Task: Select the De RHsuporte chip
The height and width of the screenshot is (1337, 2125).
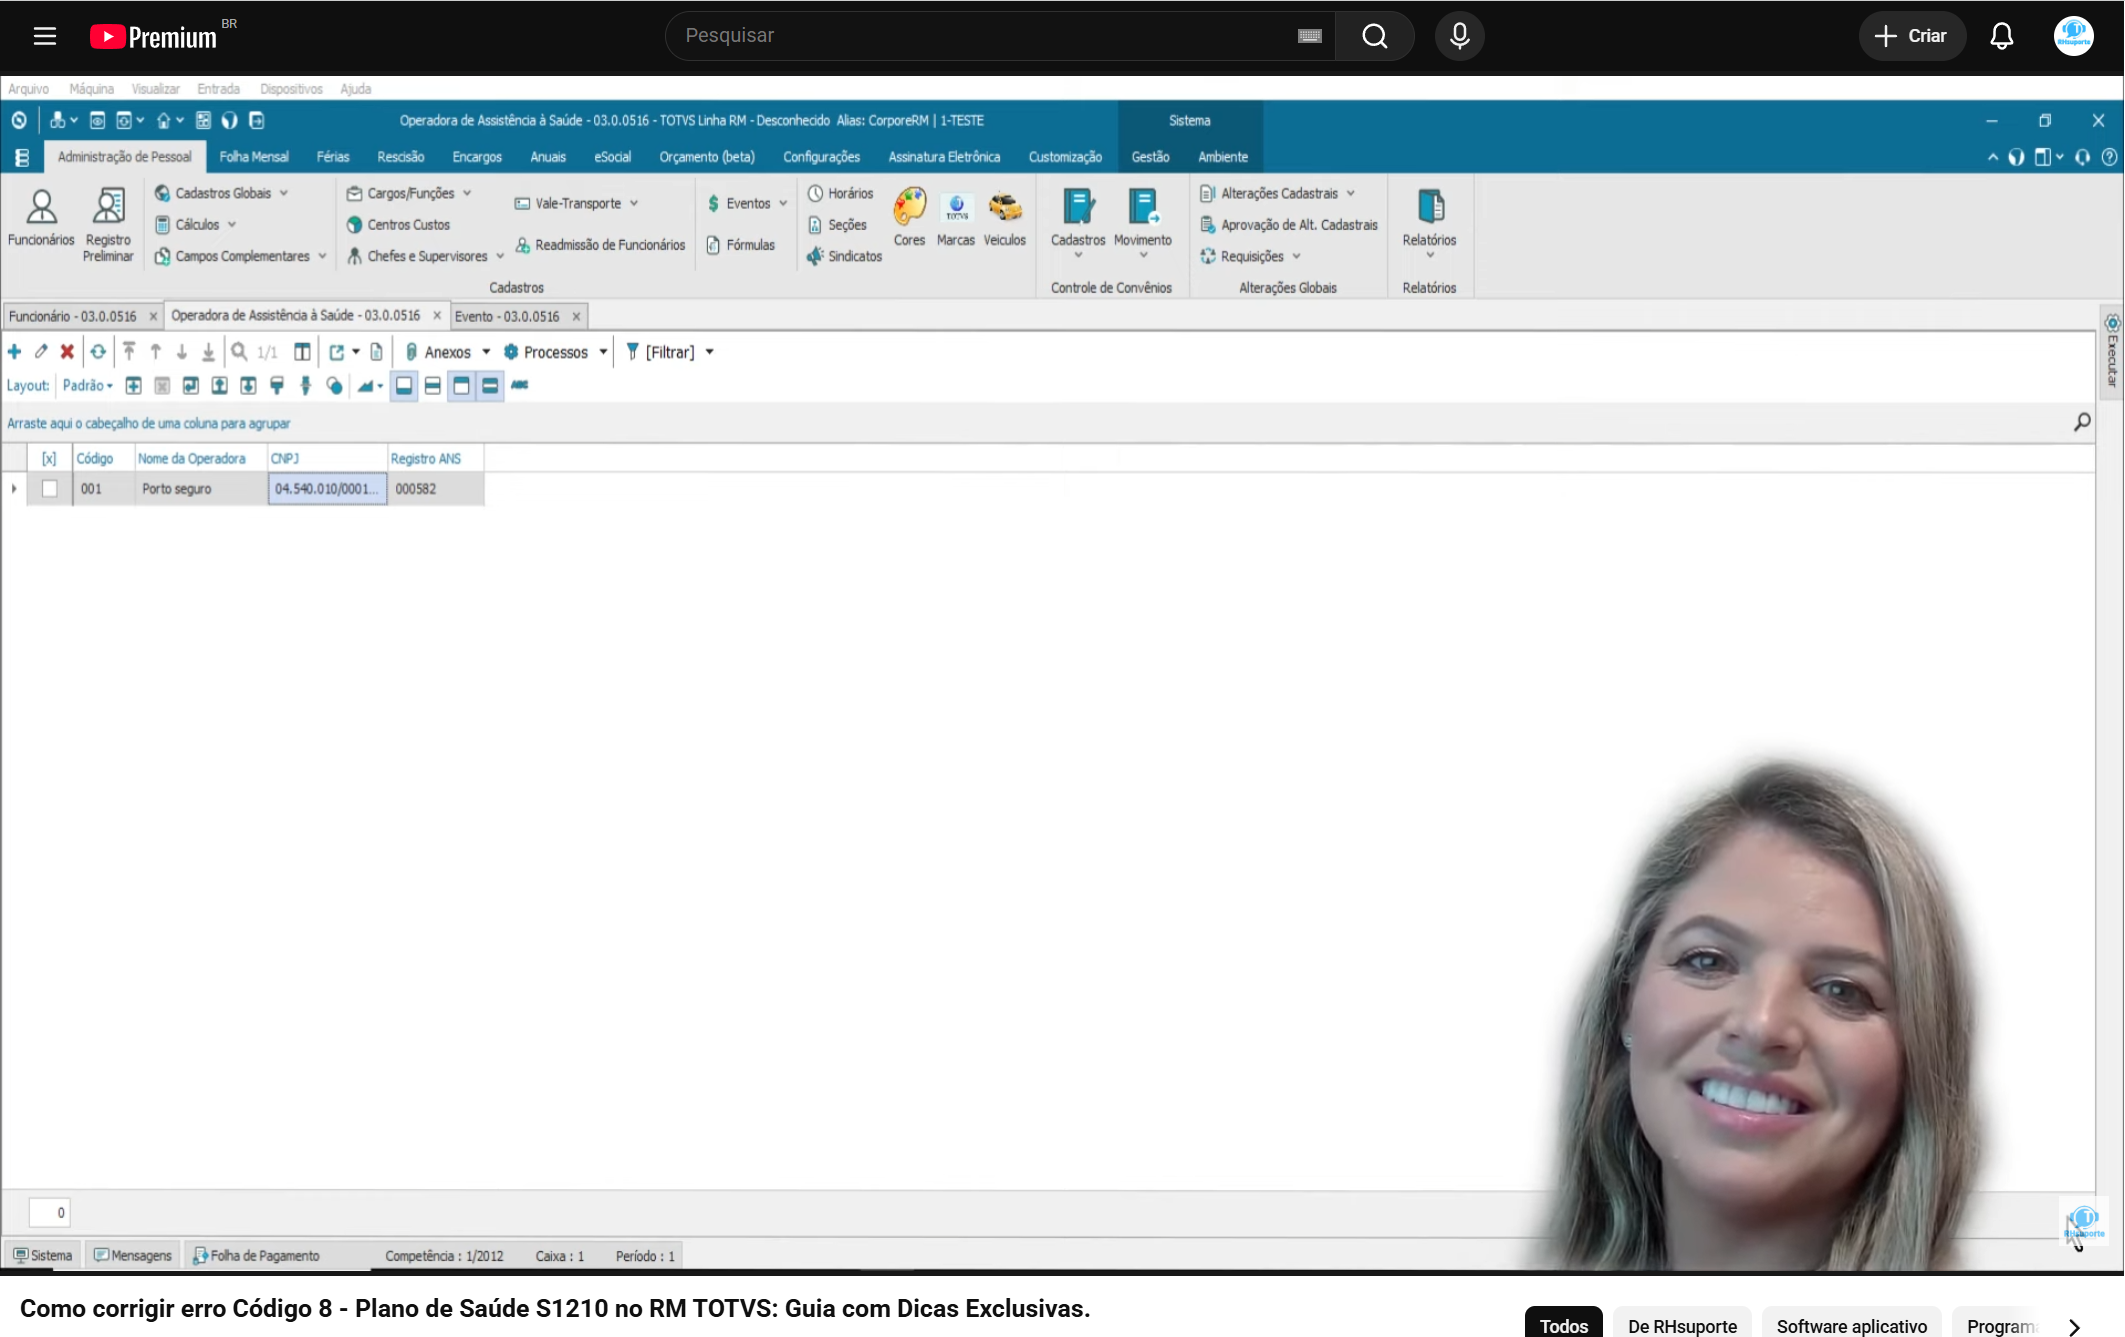Action: [x=1682, y=1324]
